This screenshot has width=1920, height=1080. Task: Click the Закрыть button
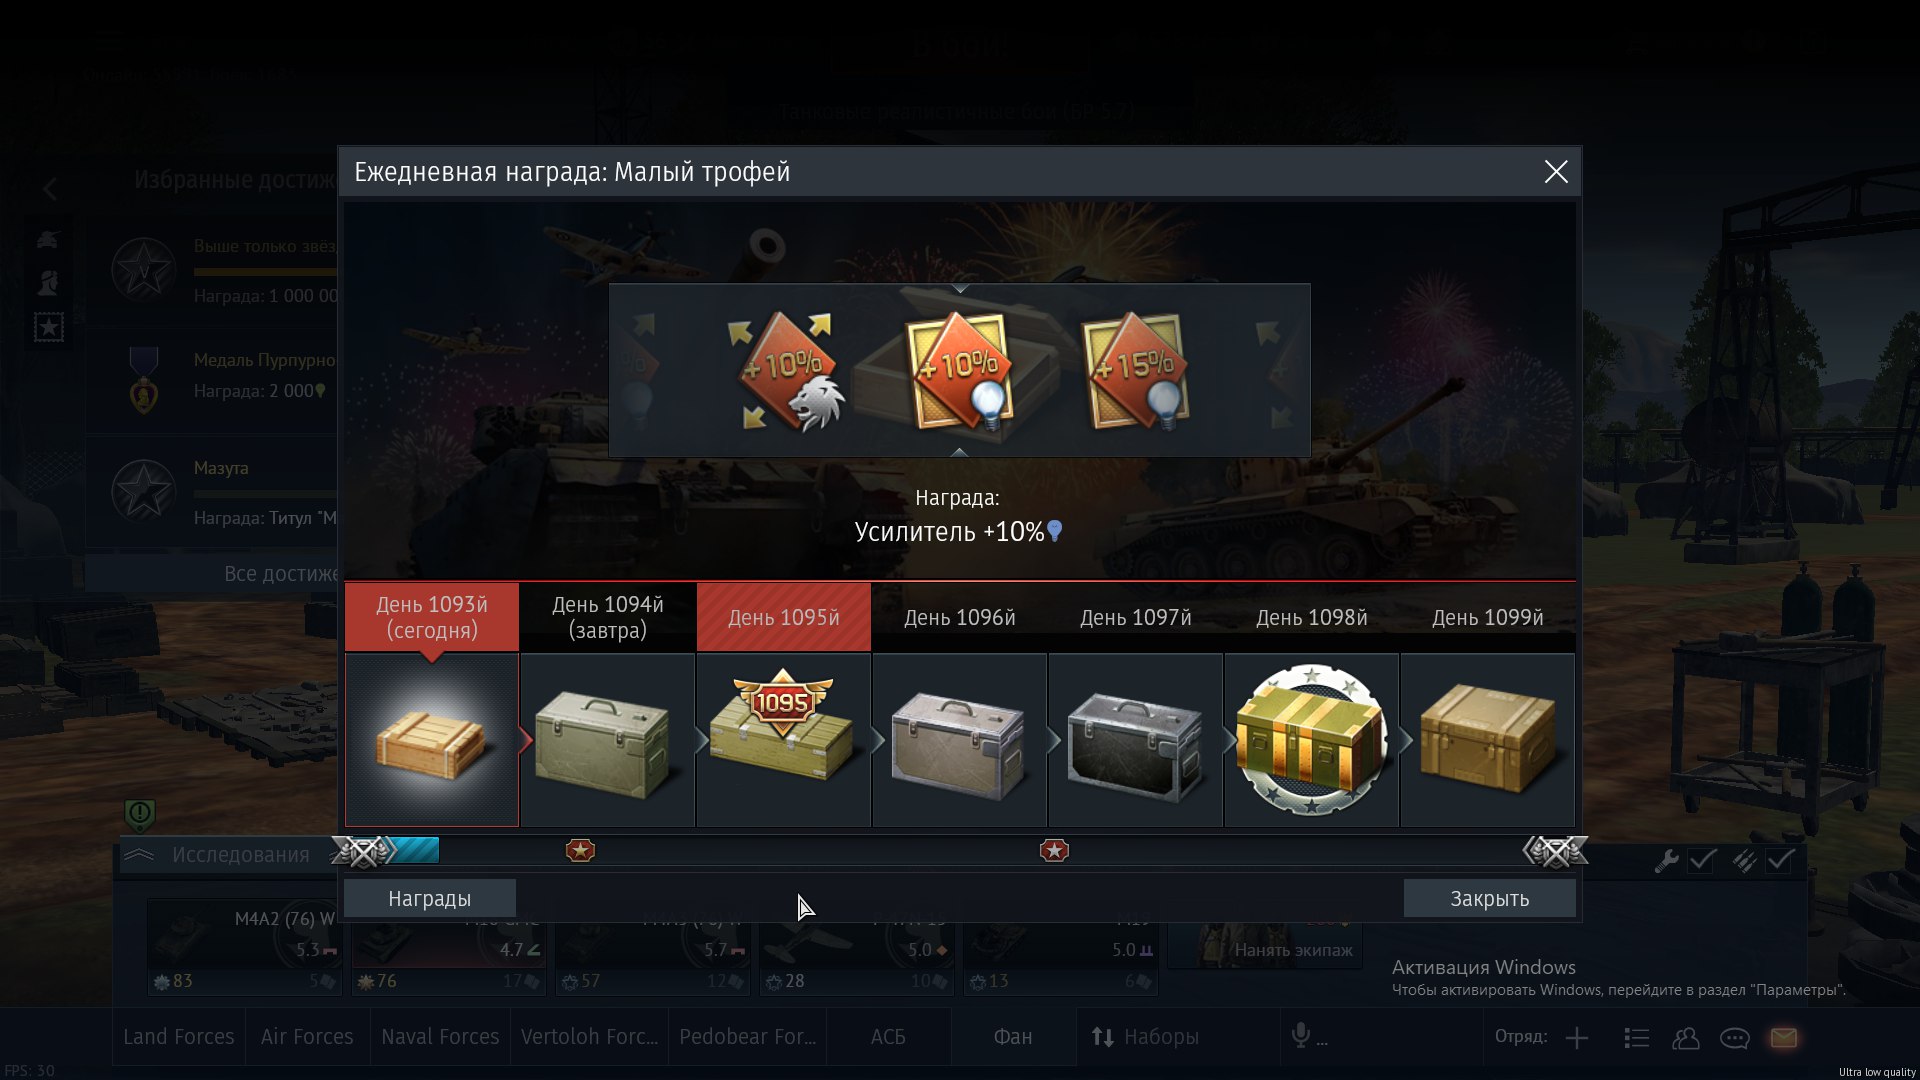click(x=1490, y=898)
